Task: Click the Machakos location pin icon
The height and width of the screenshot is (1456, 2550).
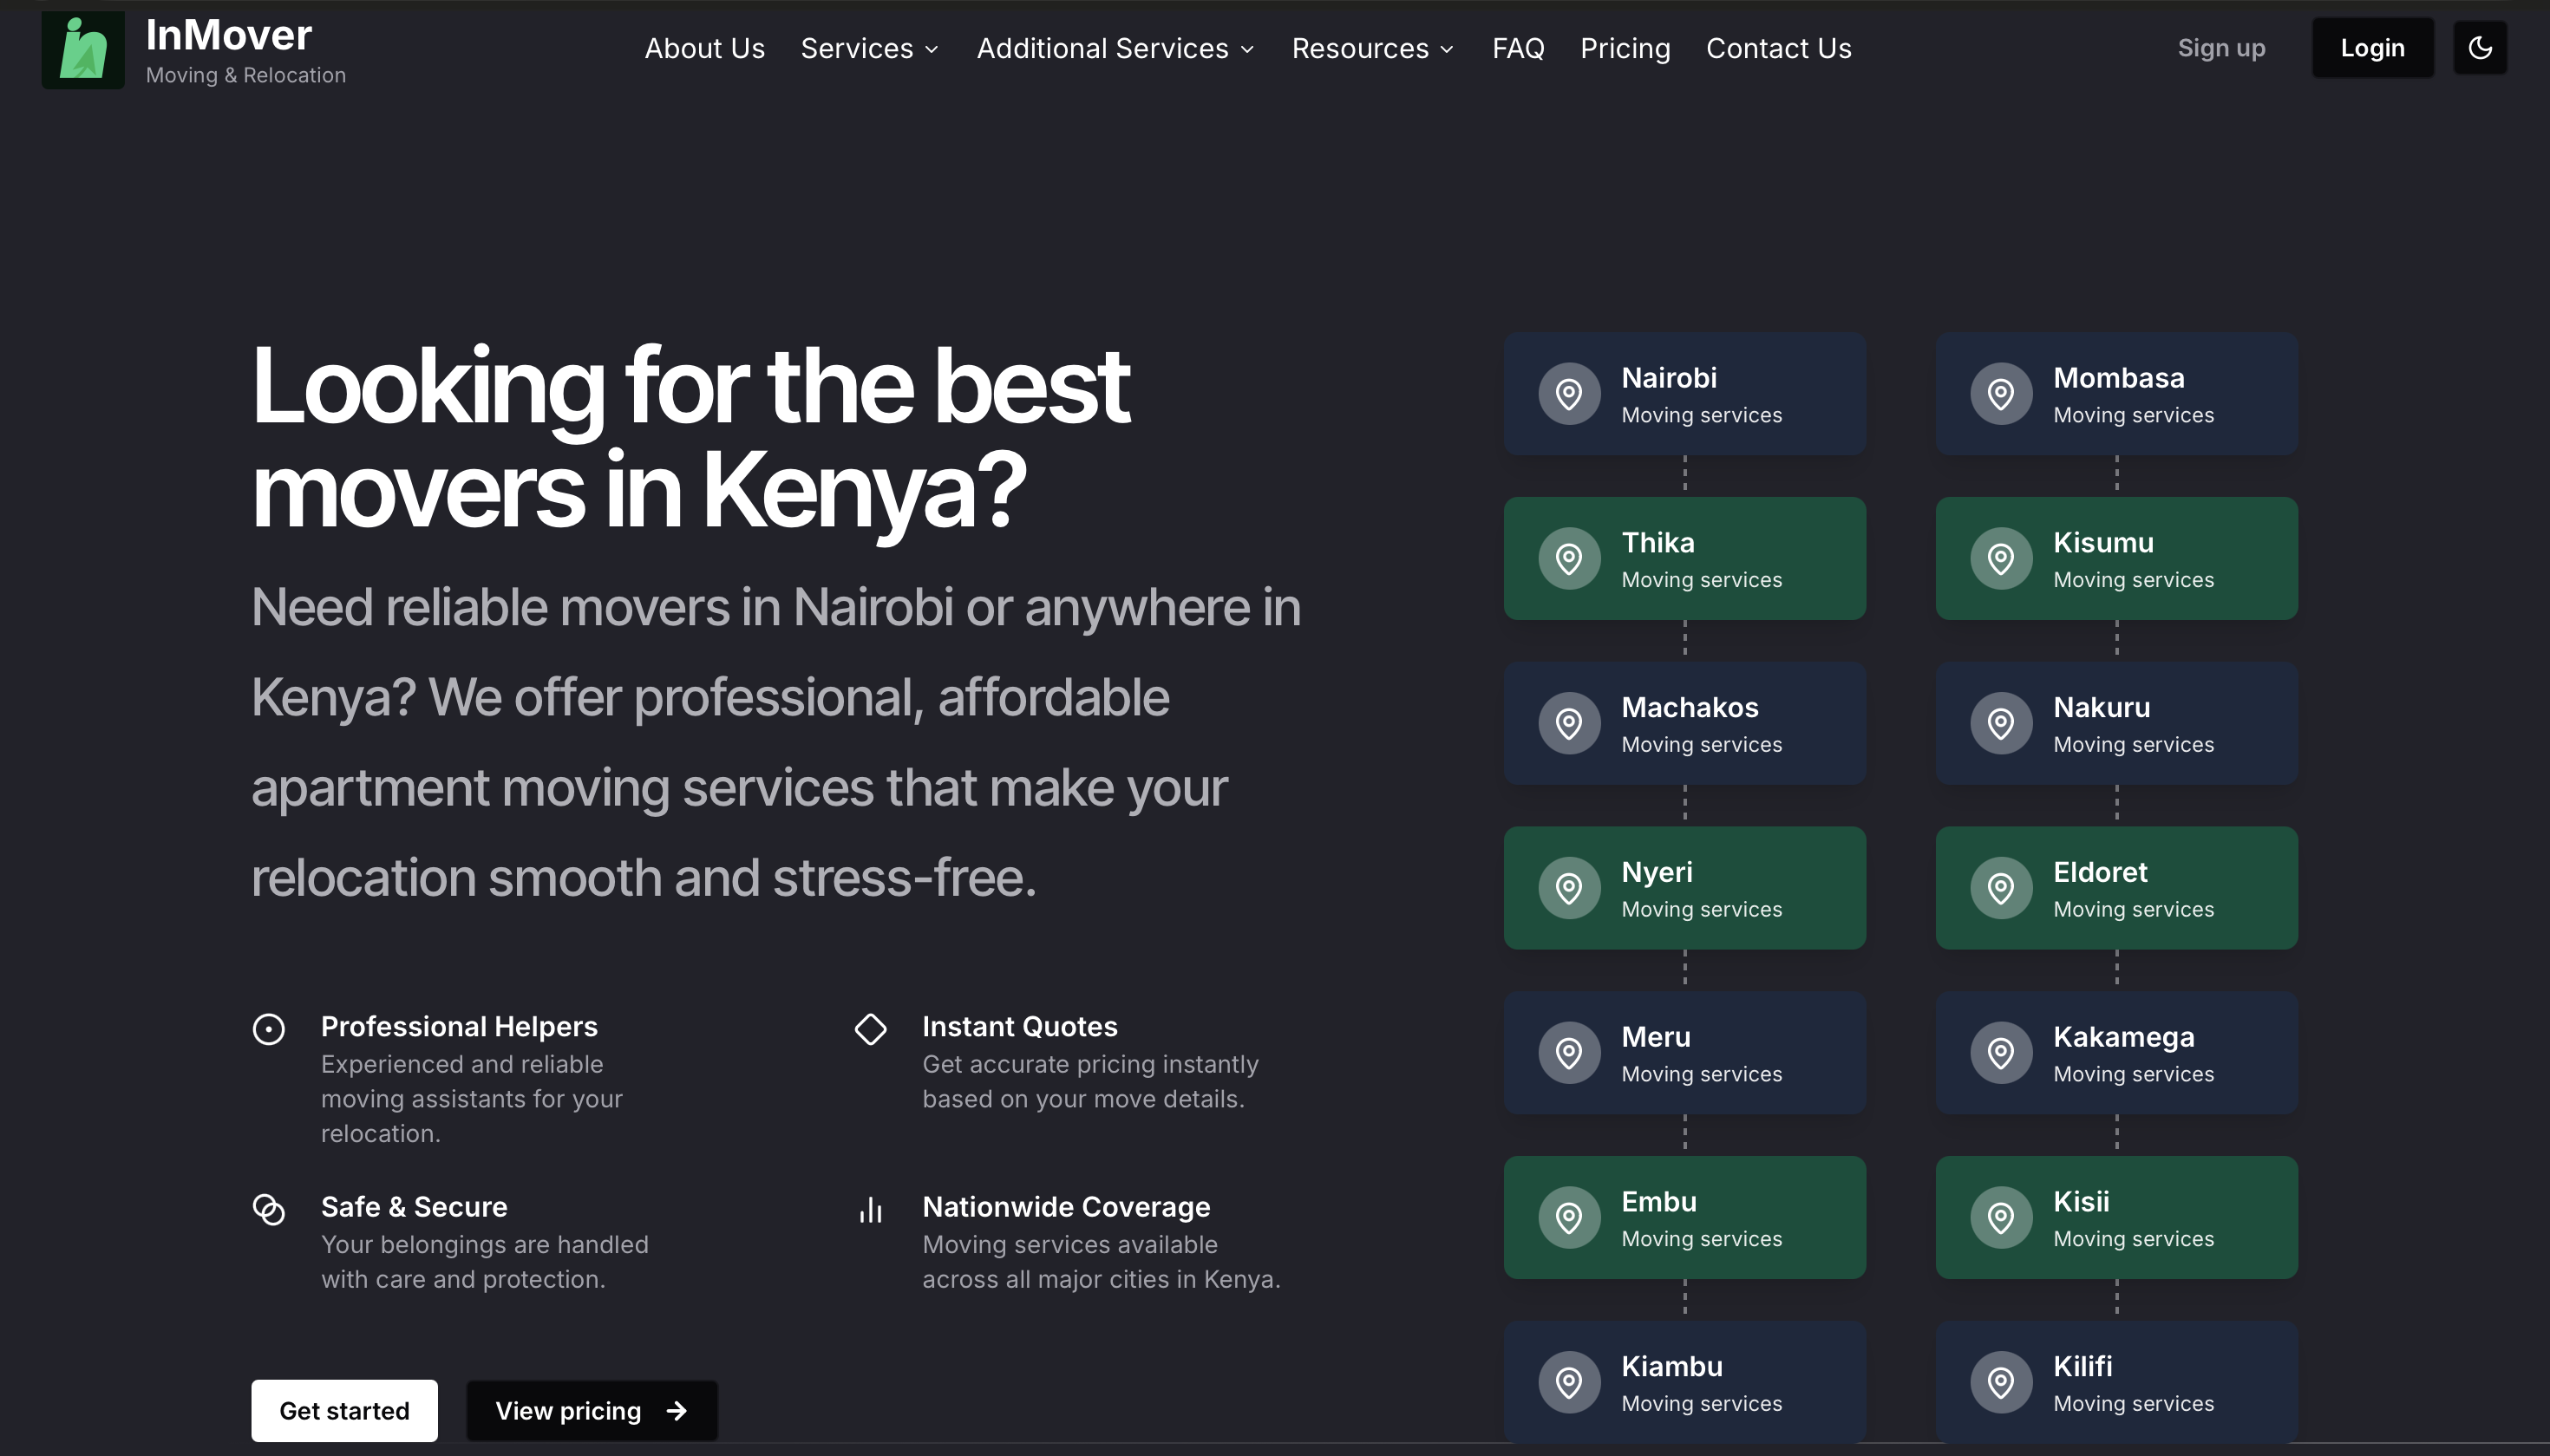Action: [1569, 723]
